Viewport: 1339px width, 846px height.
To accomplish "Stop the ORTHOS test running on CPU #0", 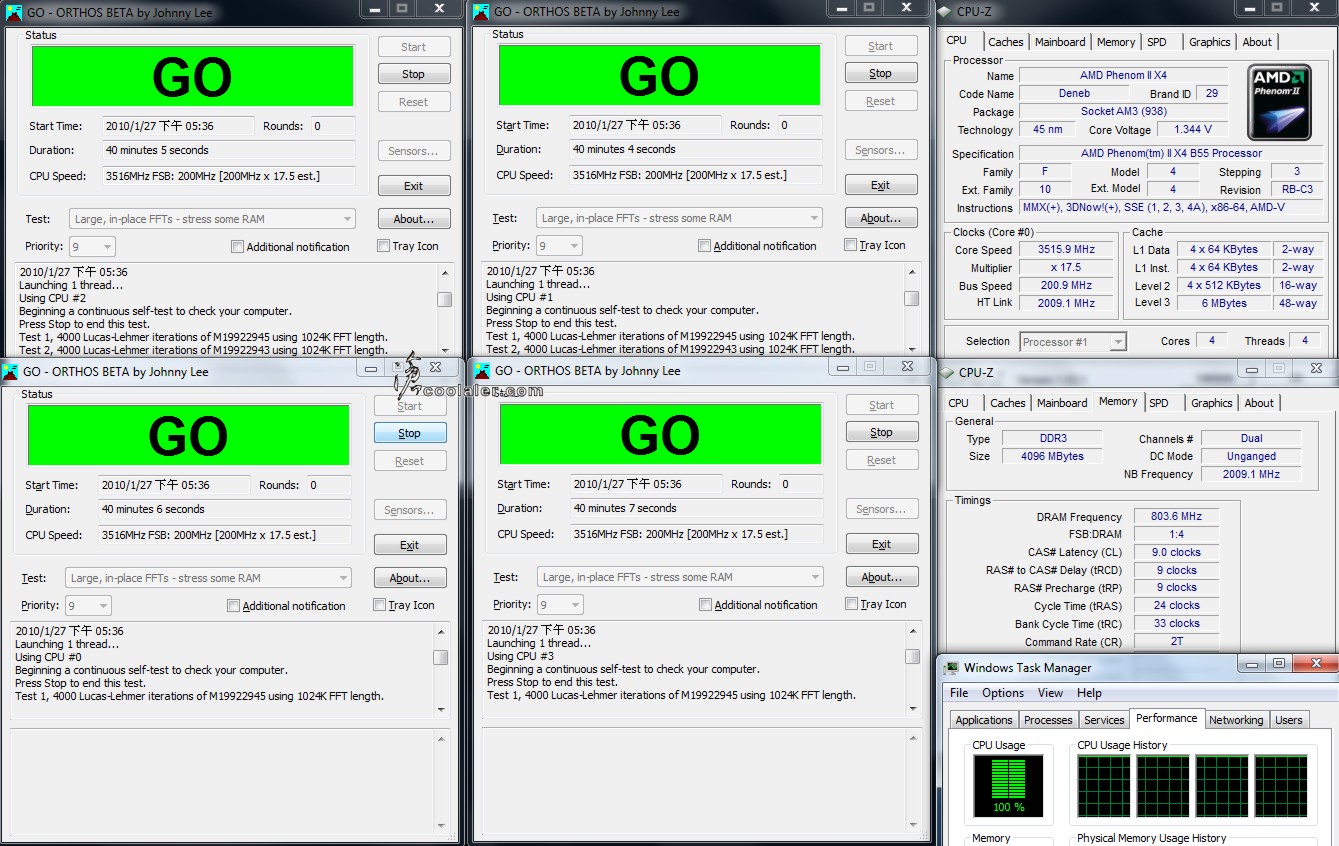I will [410, 433].
